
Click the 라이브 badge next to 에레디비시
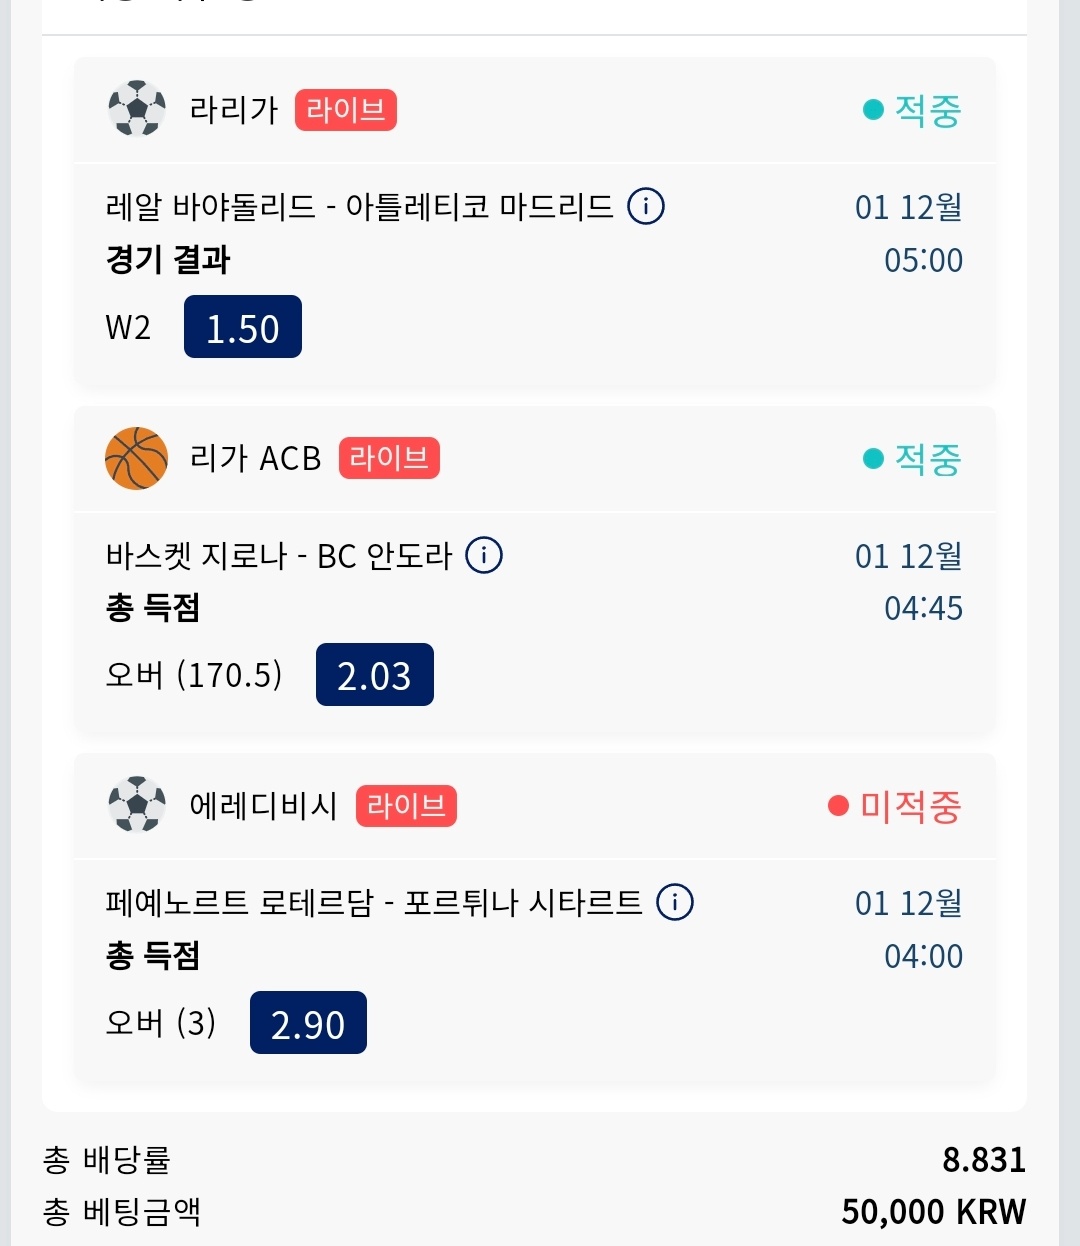(406, 806)
